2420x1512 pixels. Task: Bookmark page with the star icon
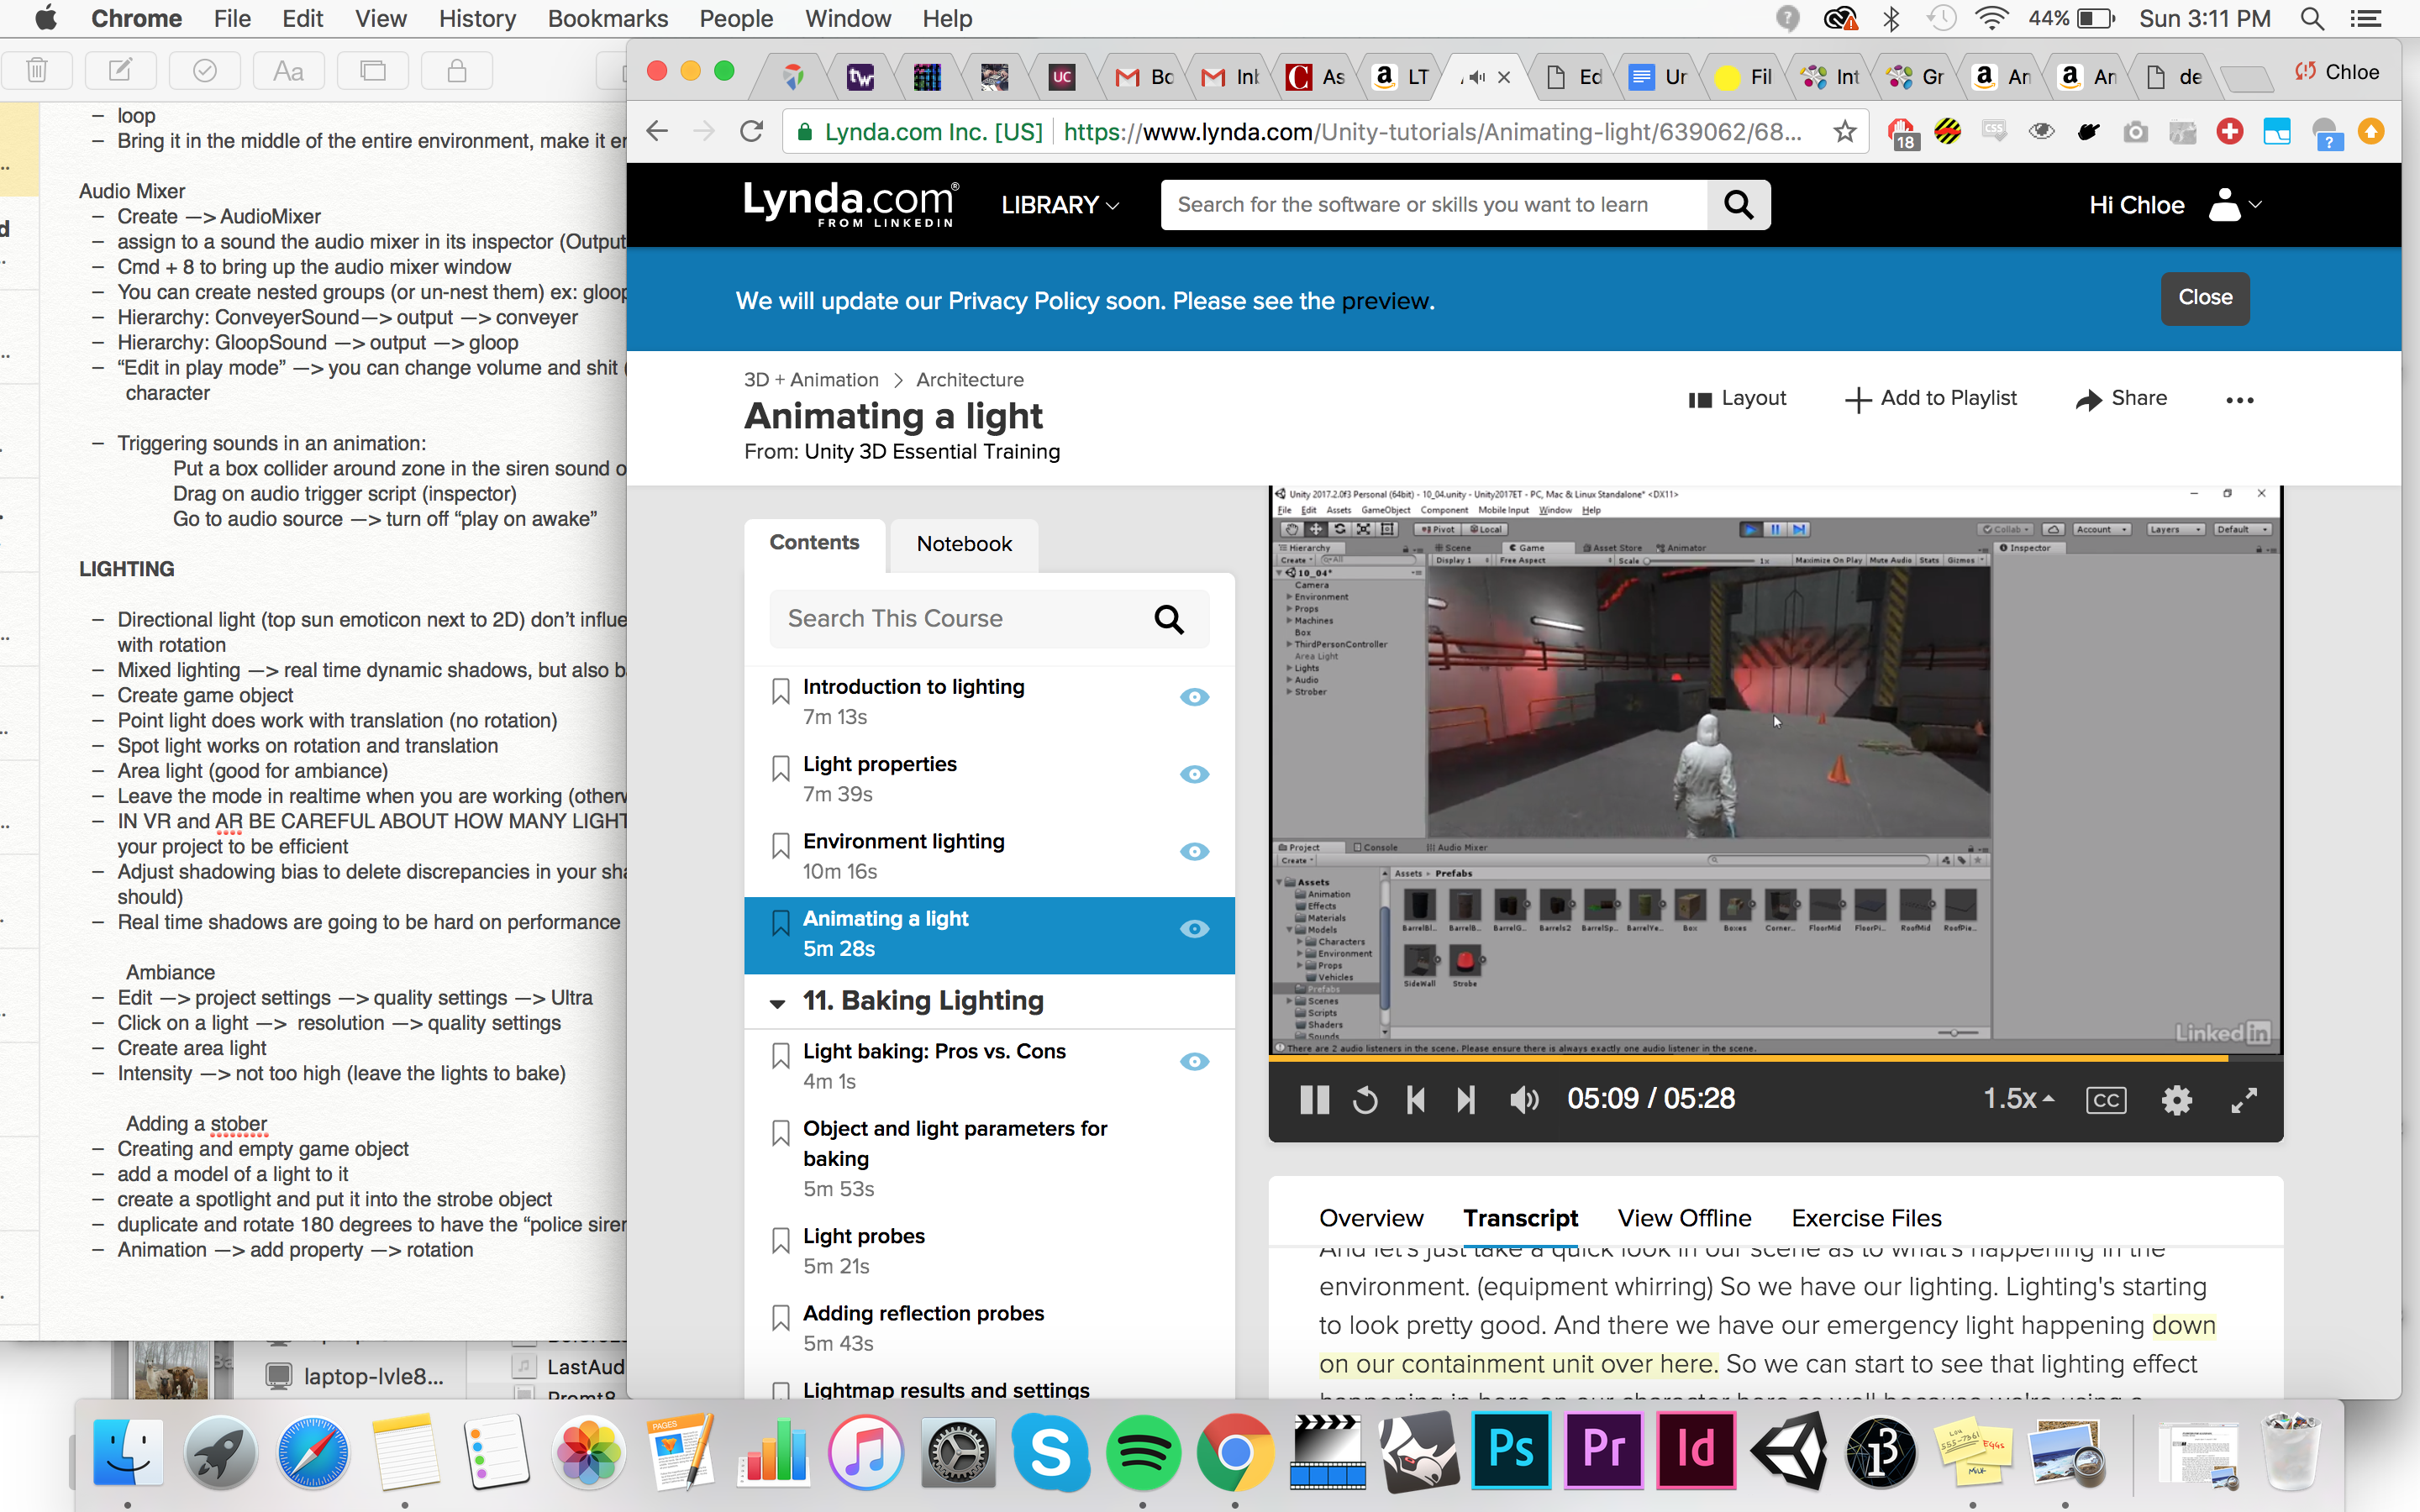(1845, 132)
